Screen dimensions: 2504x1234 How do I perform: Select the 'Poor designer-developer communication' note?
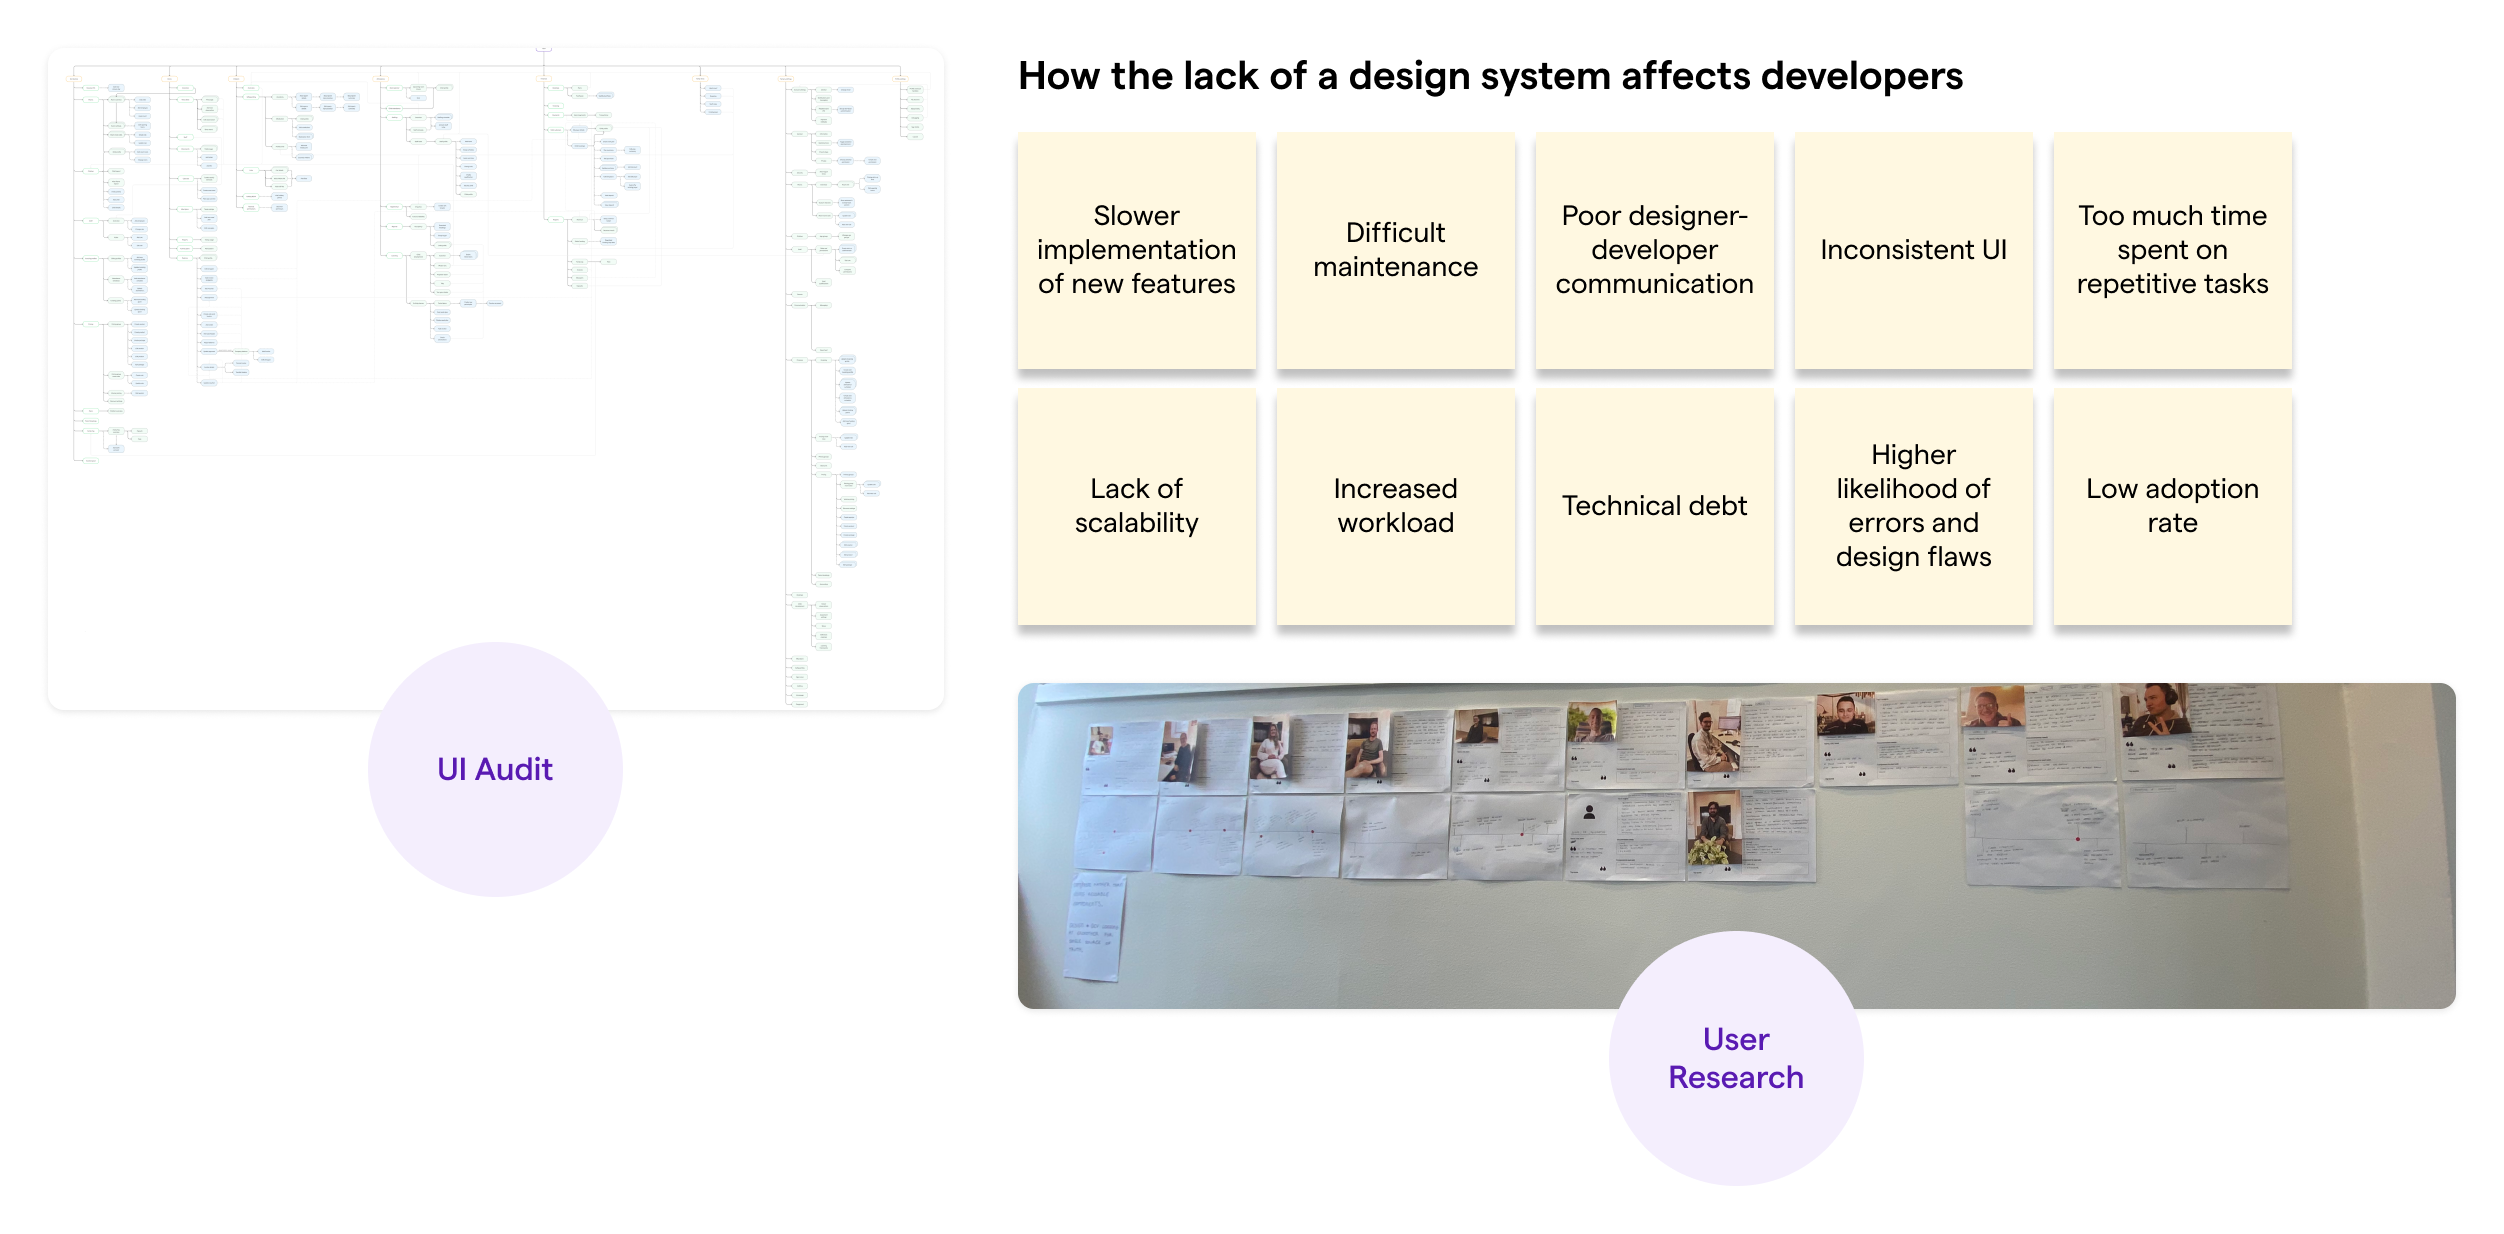pos(1653,250)
